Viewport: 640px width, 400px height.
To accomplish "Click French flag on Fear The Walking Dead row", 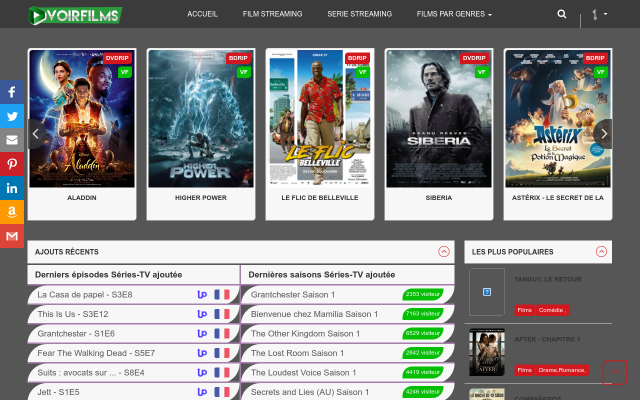I will coord(222,353).
